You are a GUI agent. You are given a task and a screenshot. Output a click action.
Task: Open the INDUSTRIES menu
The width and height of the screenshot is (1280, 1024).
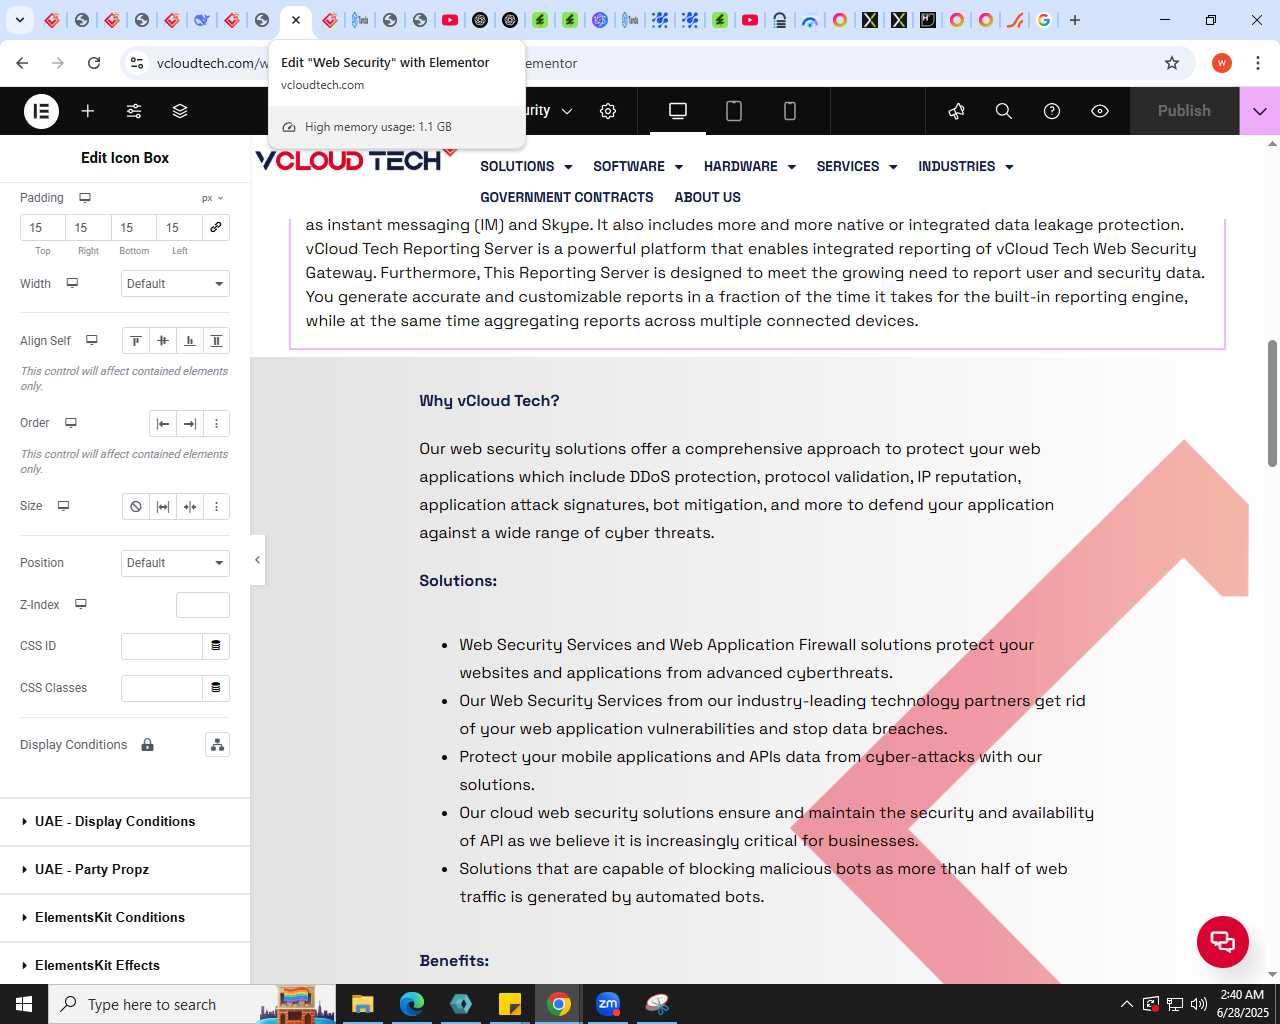[966, 167]
